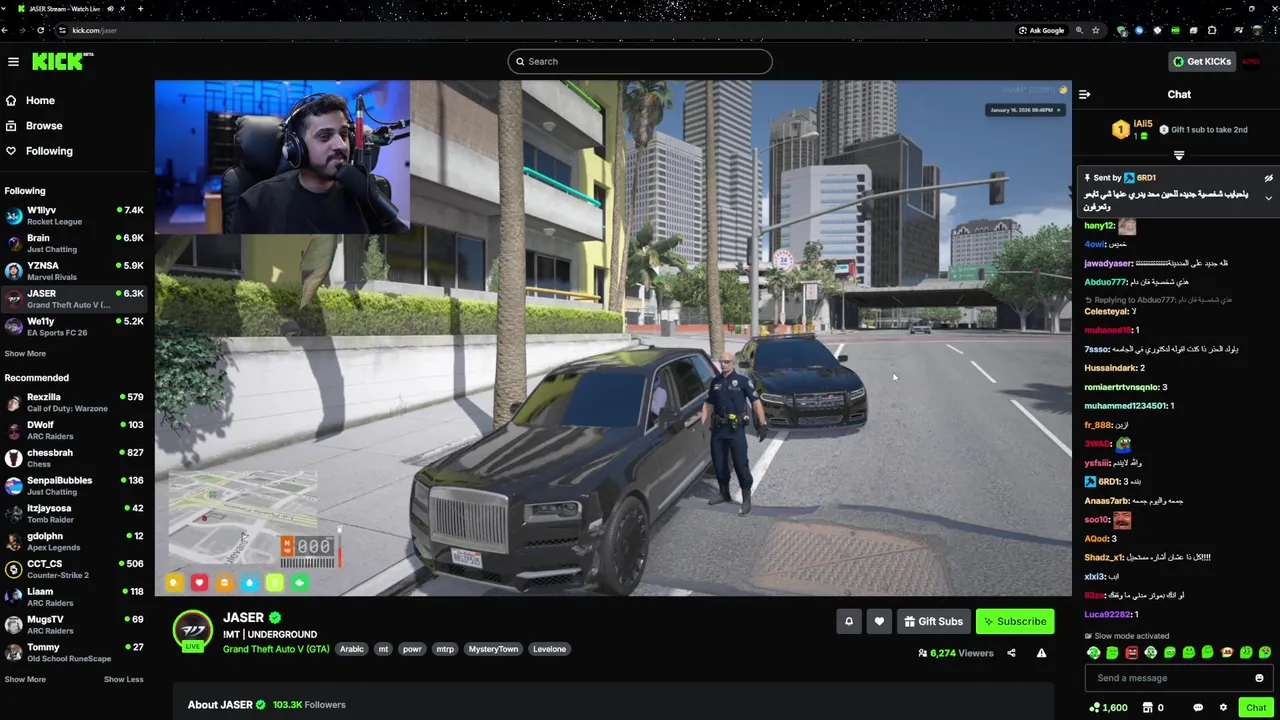This screenshot has height=720, width=1280.
Task: Open the chat bubble options icon
Action: (1198, 707)
